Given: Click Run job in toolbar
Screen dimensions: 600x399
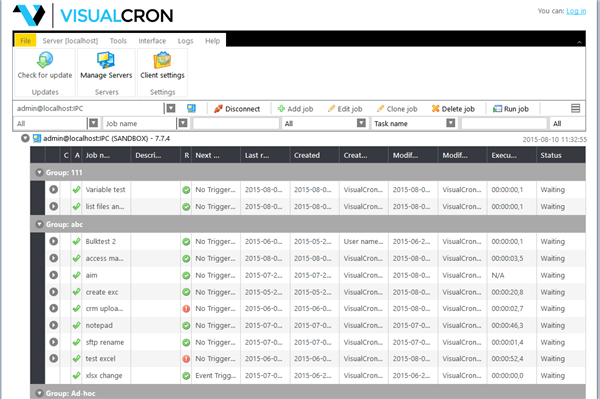Looking at the screenshot, I should tap(511, 109).
